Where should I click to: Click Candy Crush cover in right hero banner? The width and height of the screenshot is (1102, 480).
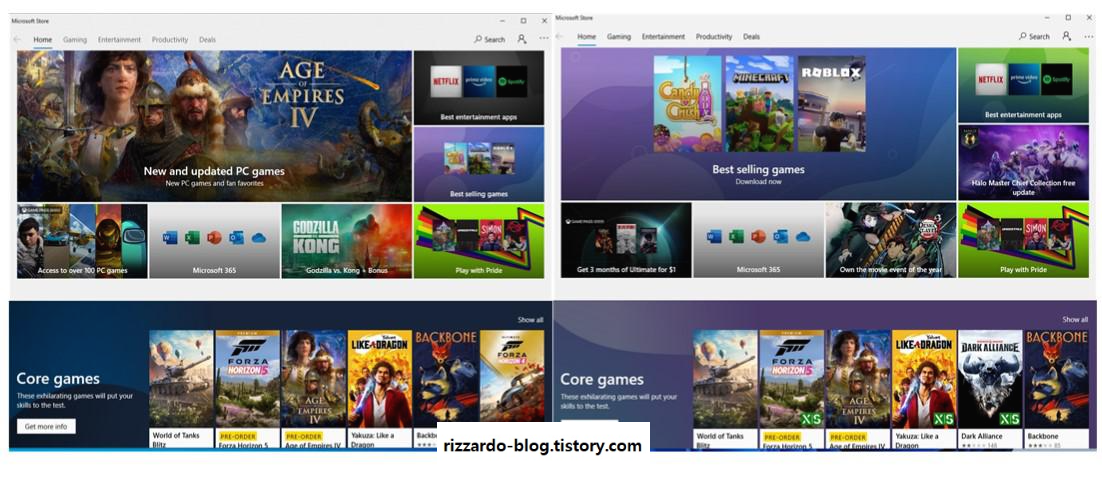(687, 104)
